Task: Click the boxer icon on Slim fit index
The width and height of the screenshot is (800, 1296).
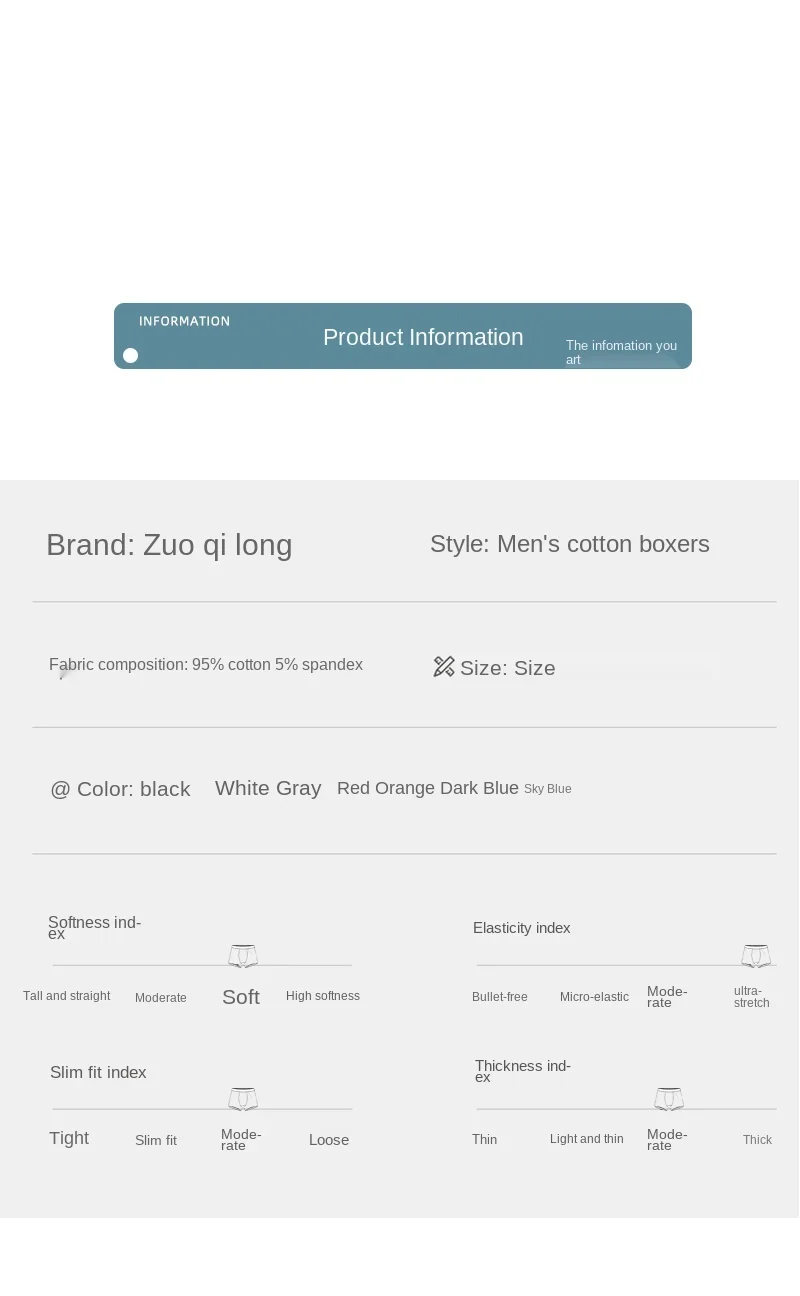Action: coord(243,1099)
